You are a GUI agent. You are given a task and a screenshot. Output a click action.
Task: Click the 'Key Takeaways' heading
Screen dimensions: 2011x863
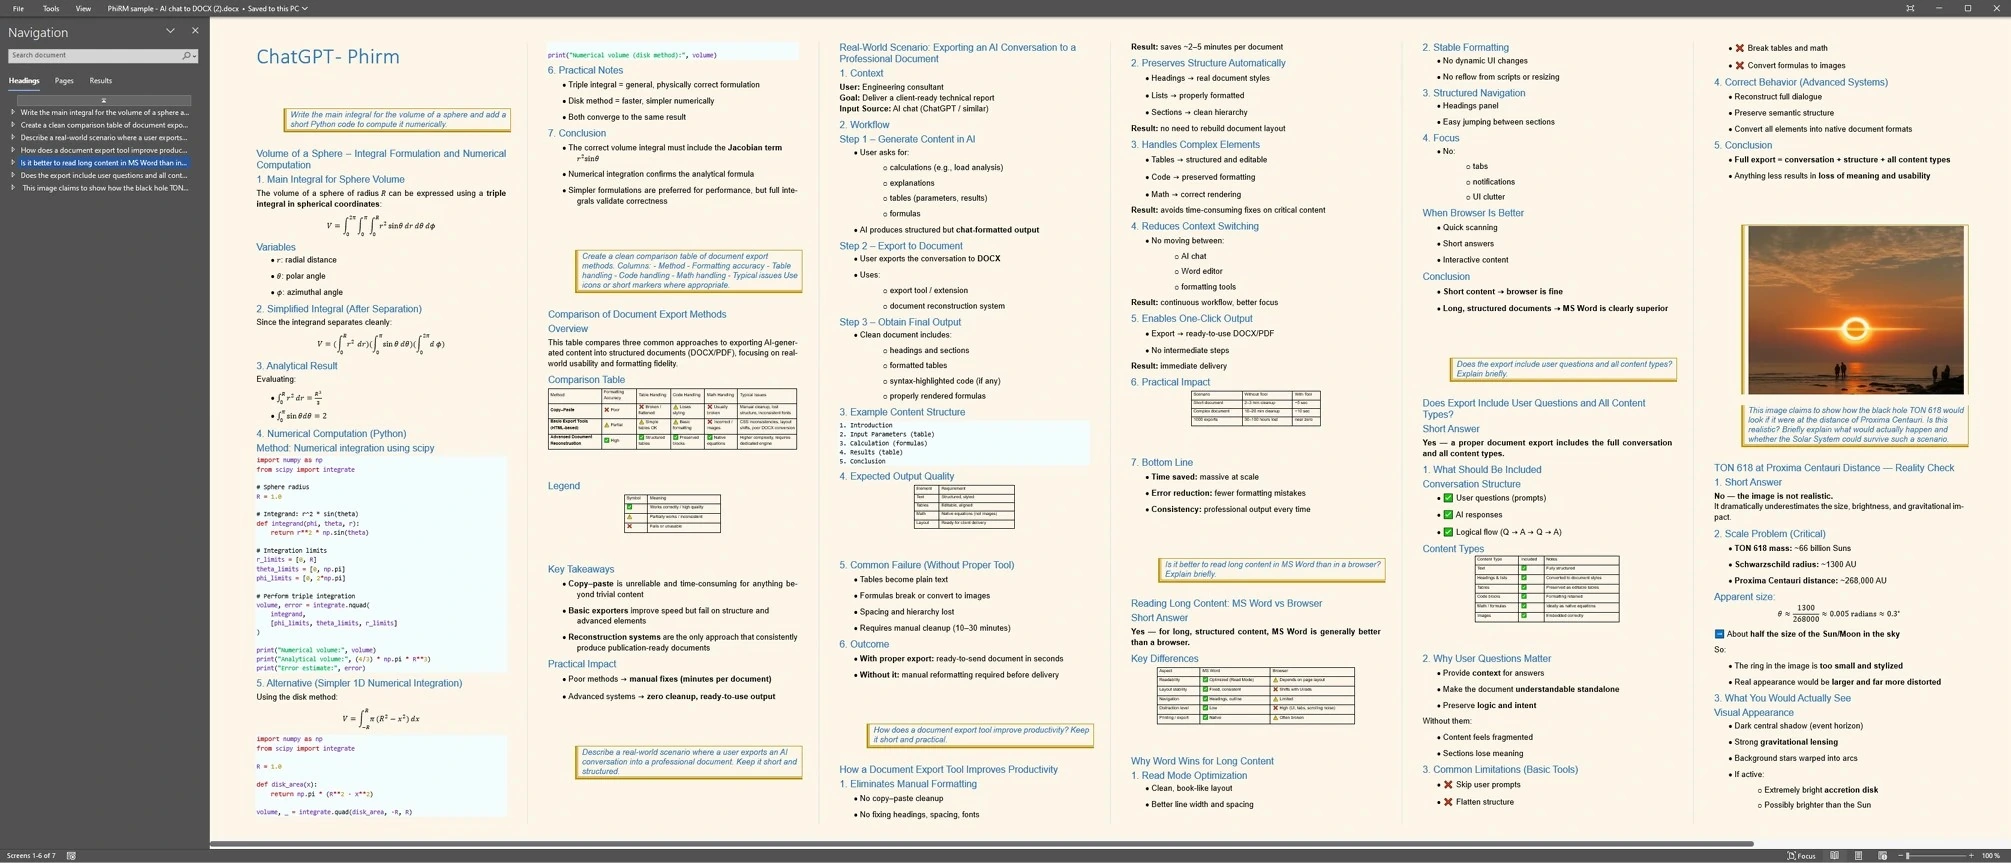581,569
